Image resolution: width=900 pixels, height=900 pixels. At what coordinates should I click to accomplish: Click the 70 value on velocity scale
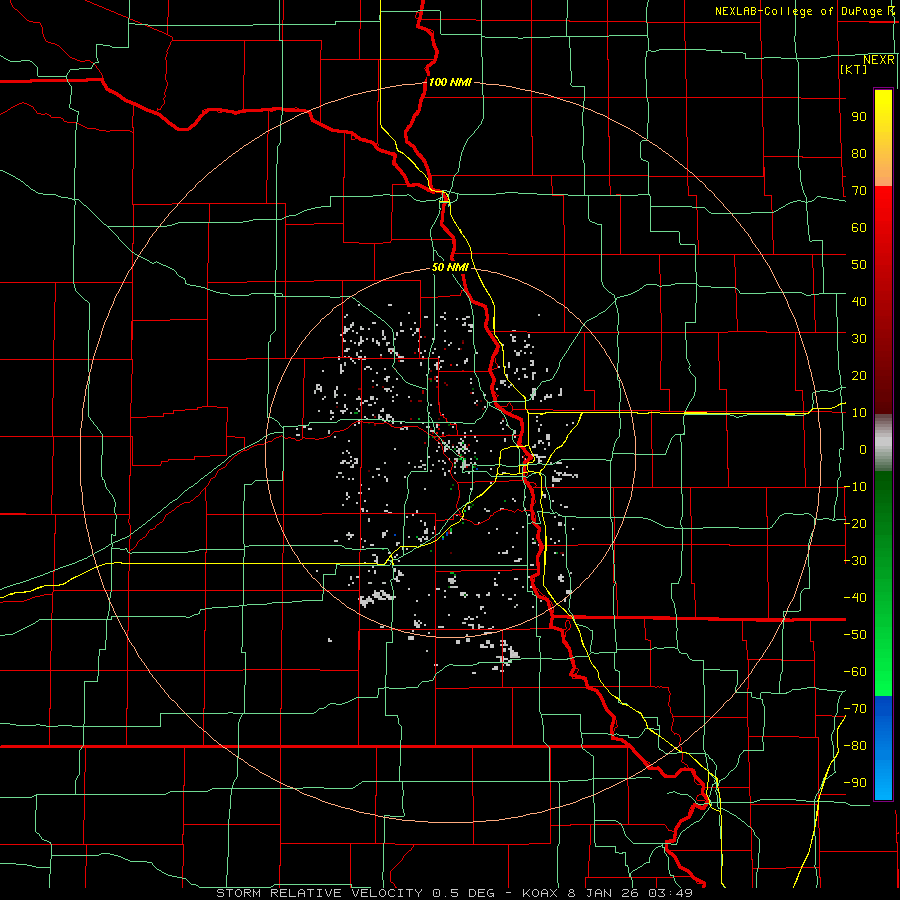point(859,191)
